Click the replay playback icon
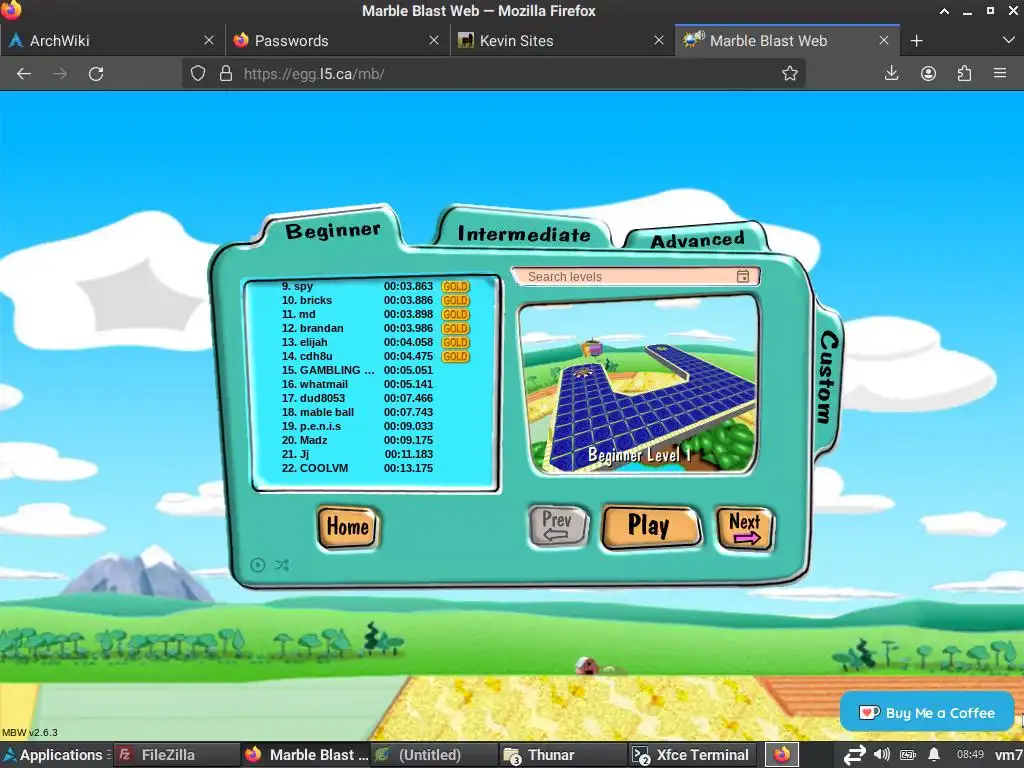 pyautogui.click(x=257, y=565)
